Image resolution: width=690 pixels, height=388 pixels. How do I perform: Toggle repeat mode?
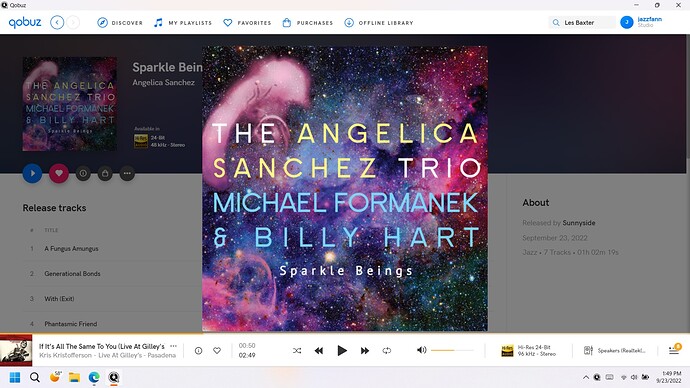coord(387,351)
